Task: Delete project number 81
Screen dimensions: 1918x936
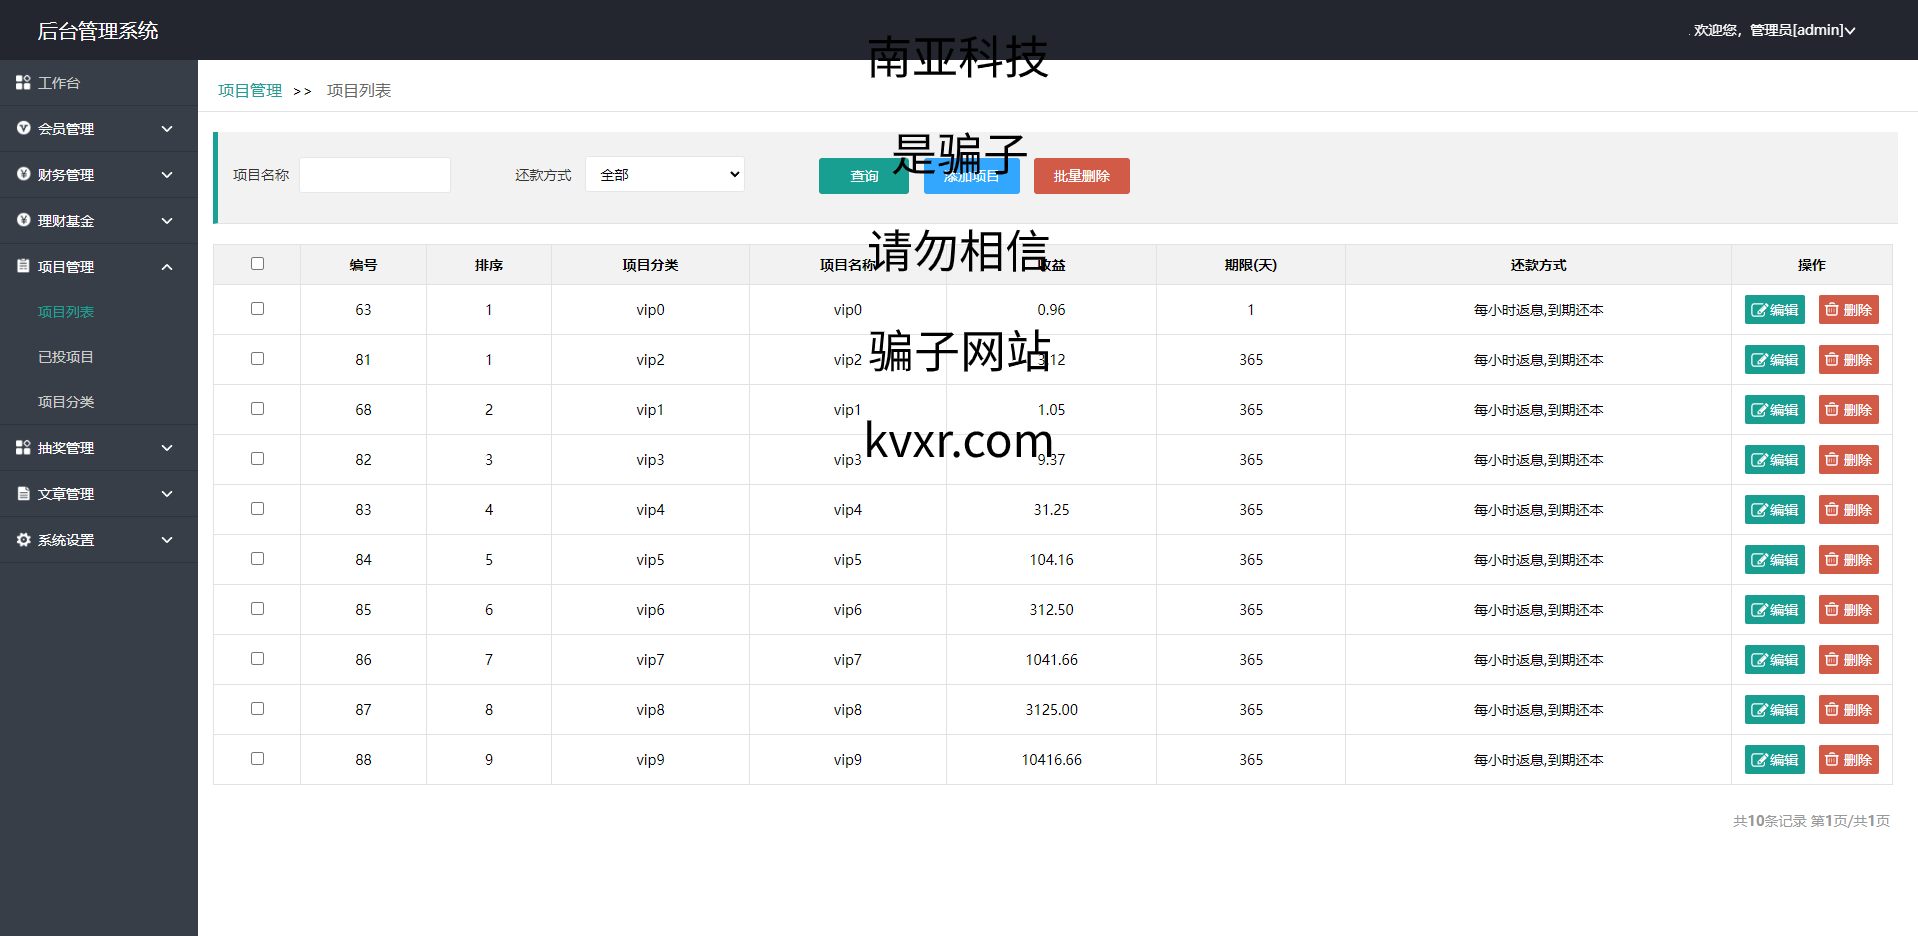Action: (x=1848, y=360)
